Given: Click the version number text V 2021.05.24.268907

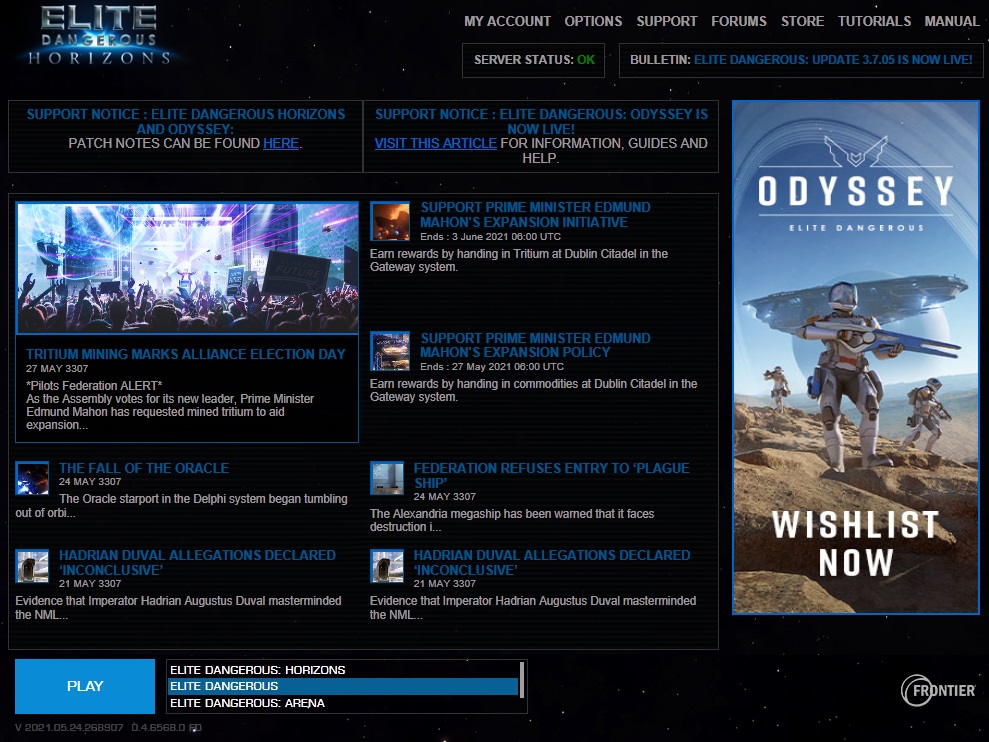Looking at the screenshot, I should pos(69,727).
